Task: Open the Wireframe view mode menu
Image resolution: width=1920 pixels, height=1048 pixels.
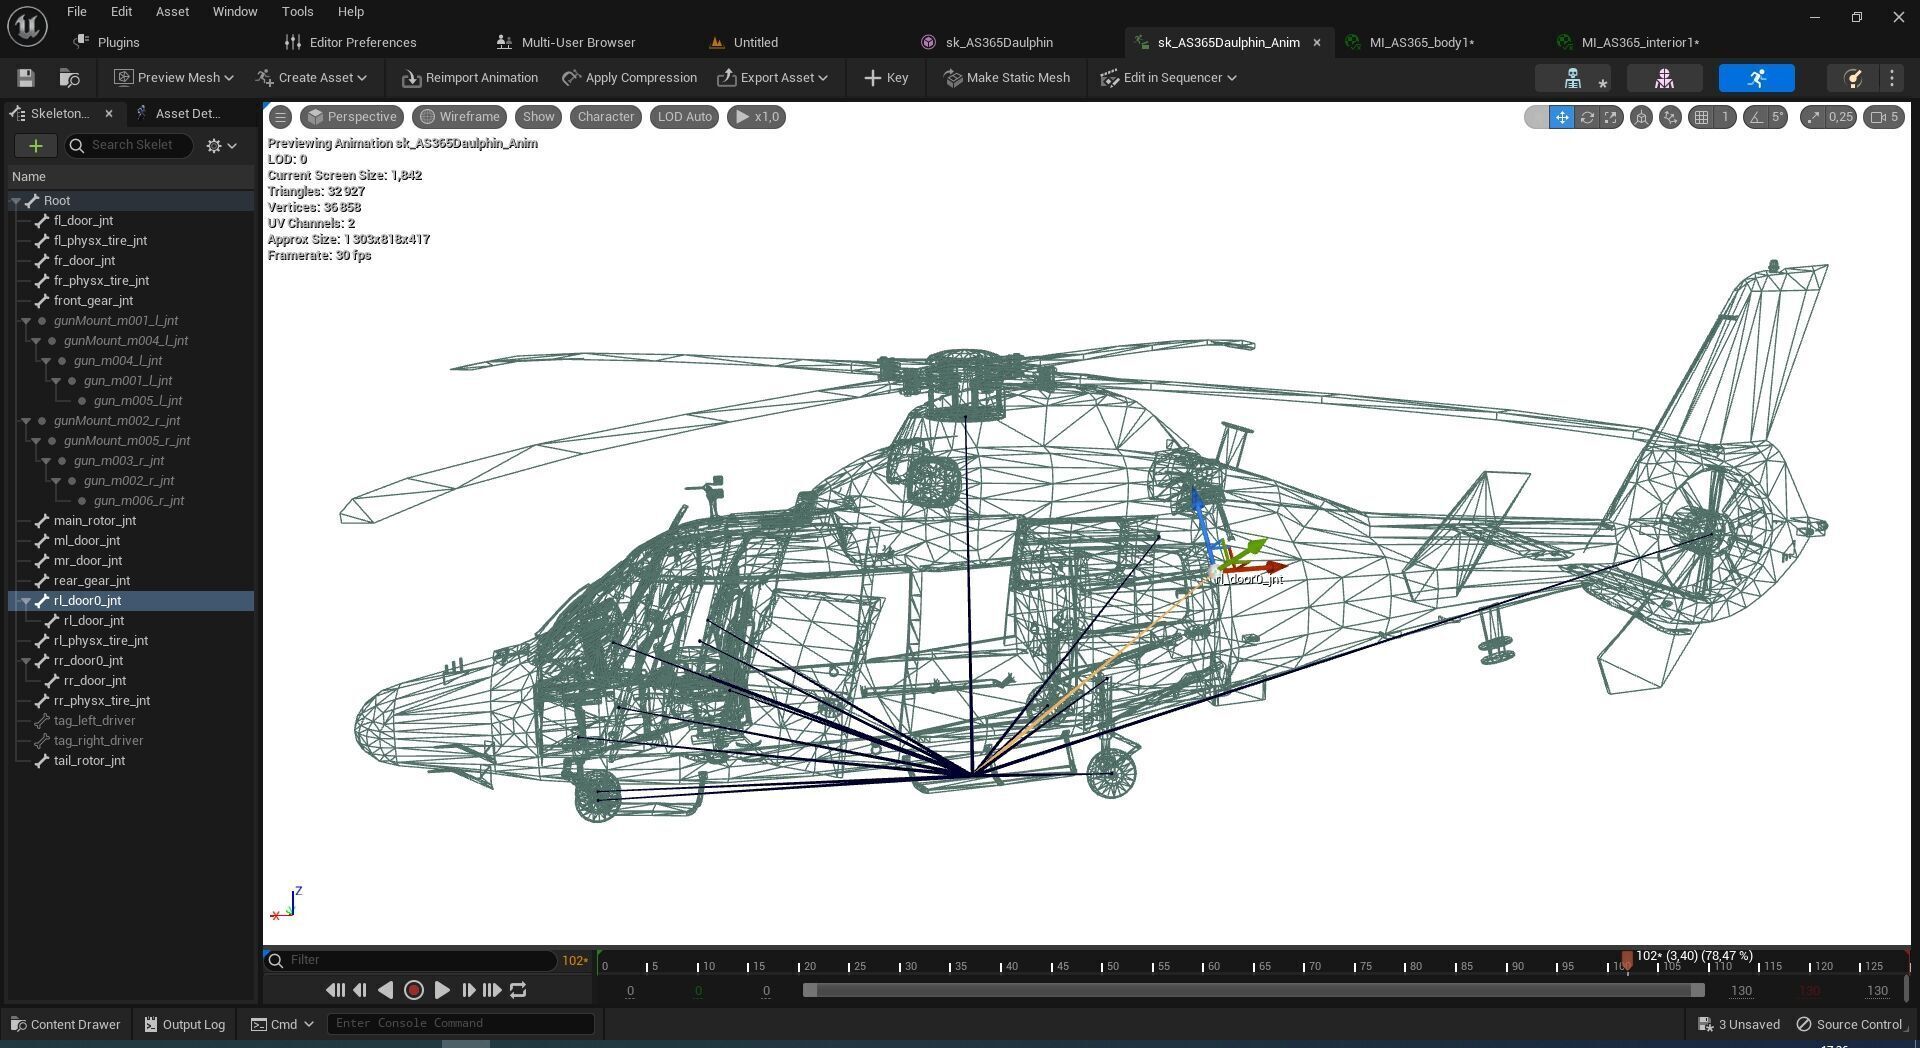Action: (459, 117)
